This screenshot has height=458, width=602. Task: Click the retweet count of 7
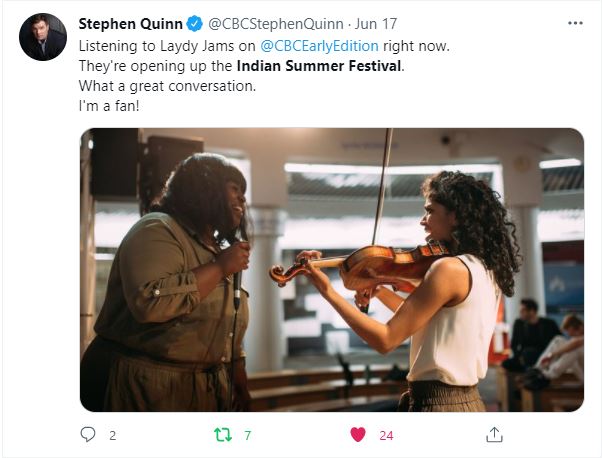click(x=247, y=435)
